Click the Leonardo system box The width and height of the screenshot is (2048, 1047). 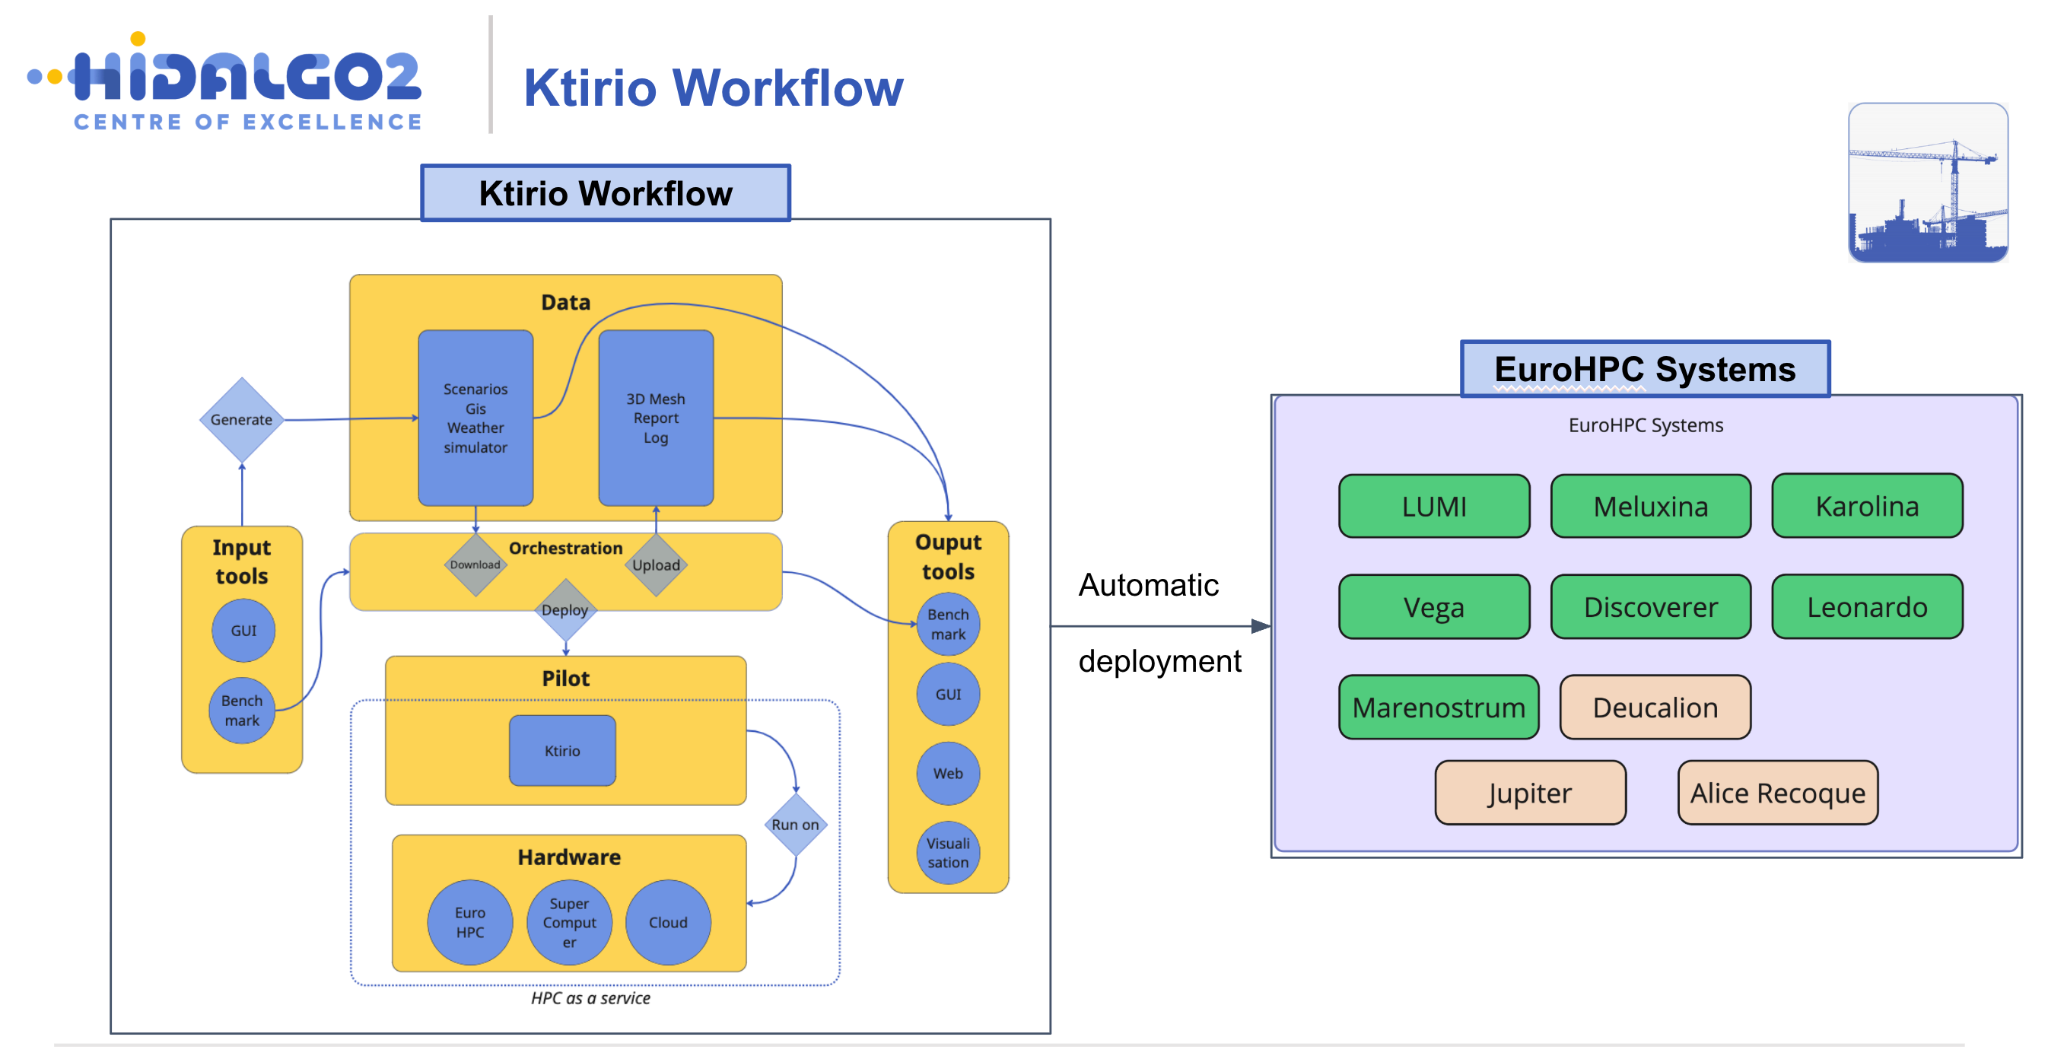pos(1867,607)
